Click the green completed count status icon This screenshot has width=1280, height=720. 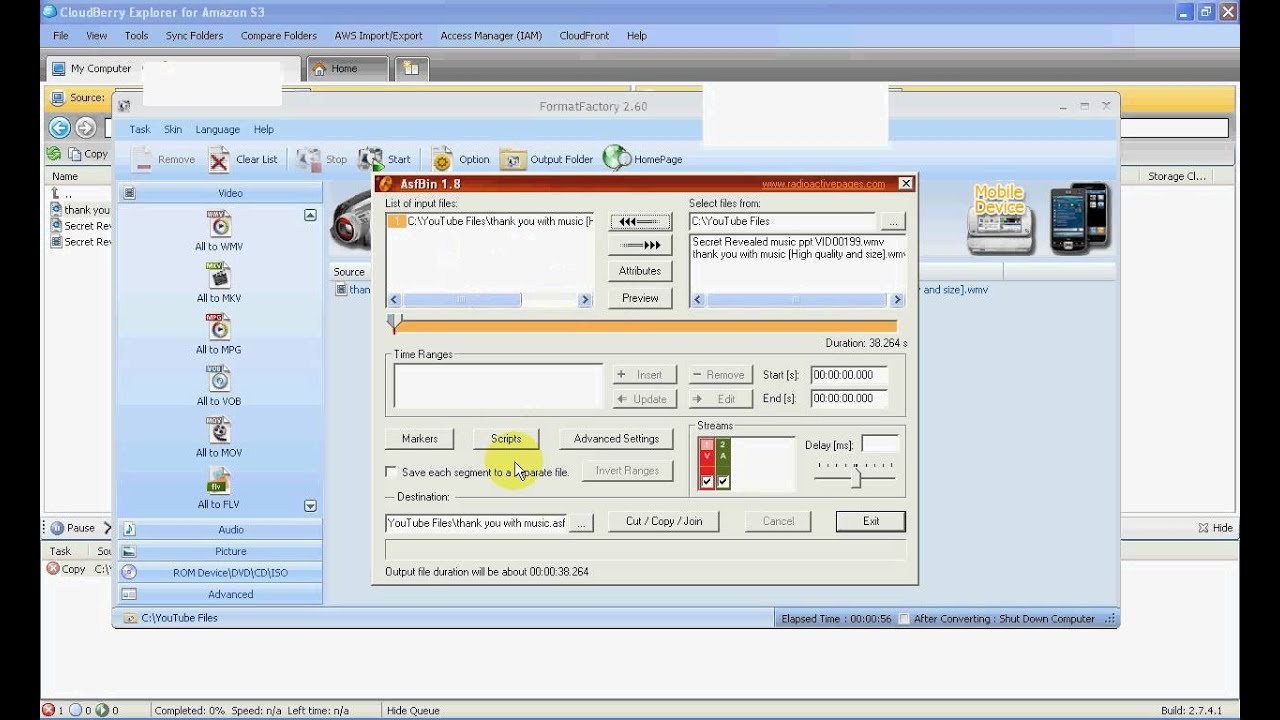point(101,710)
